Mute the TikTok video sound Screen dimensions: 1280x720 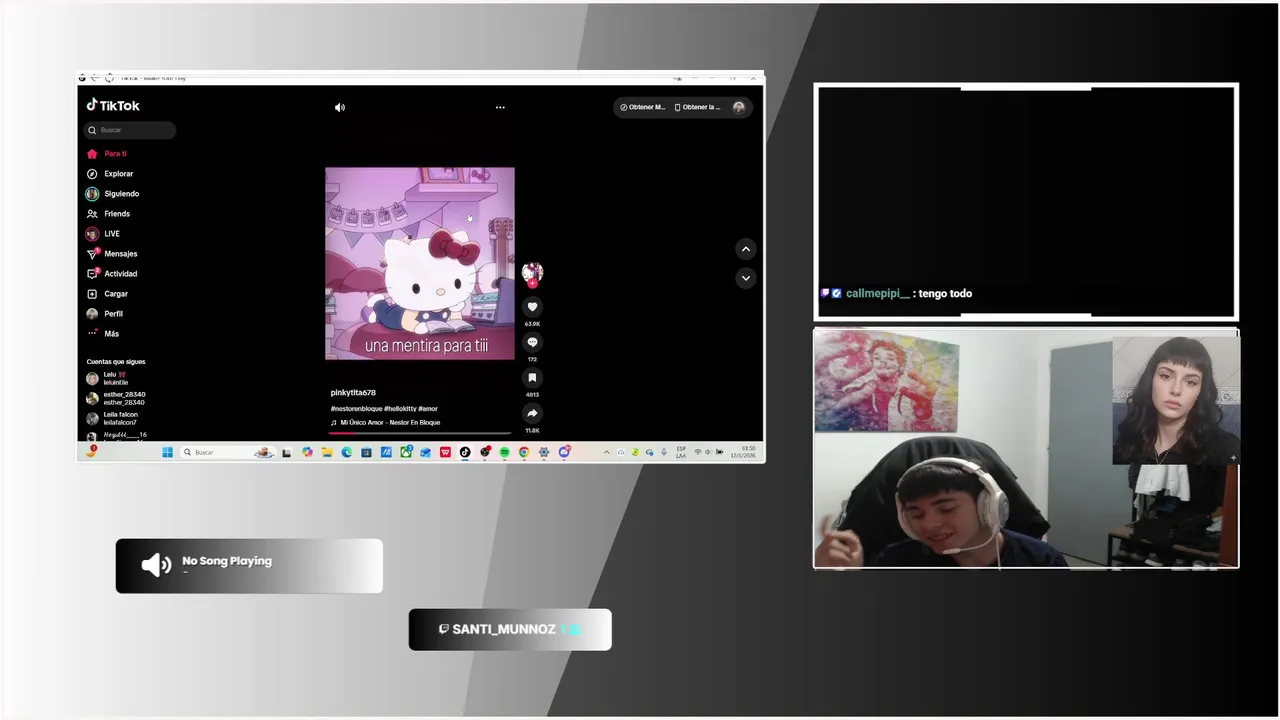340,107
